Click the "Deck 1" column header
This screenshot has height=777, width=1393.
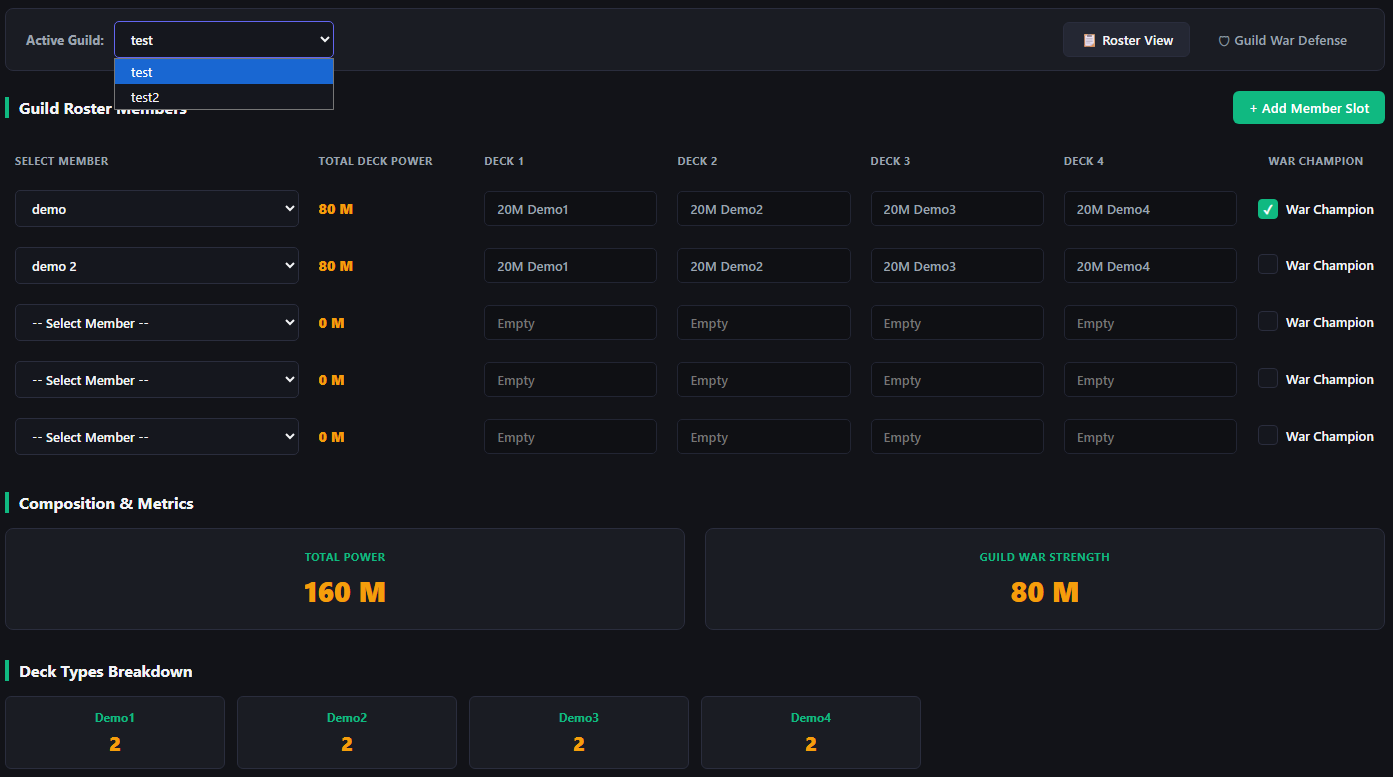[x=504, y=161]
